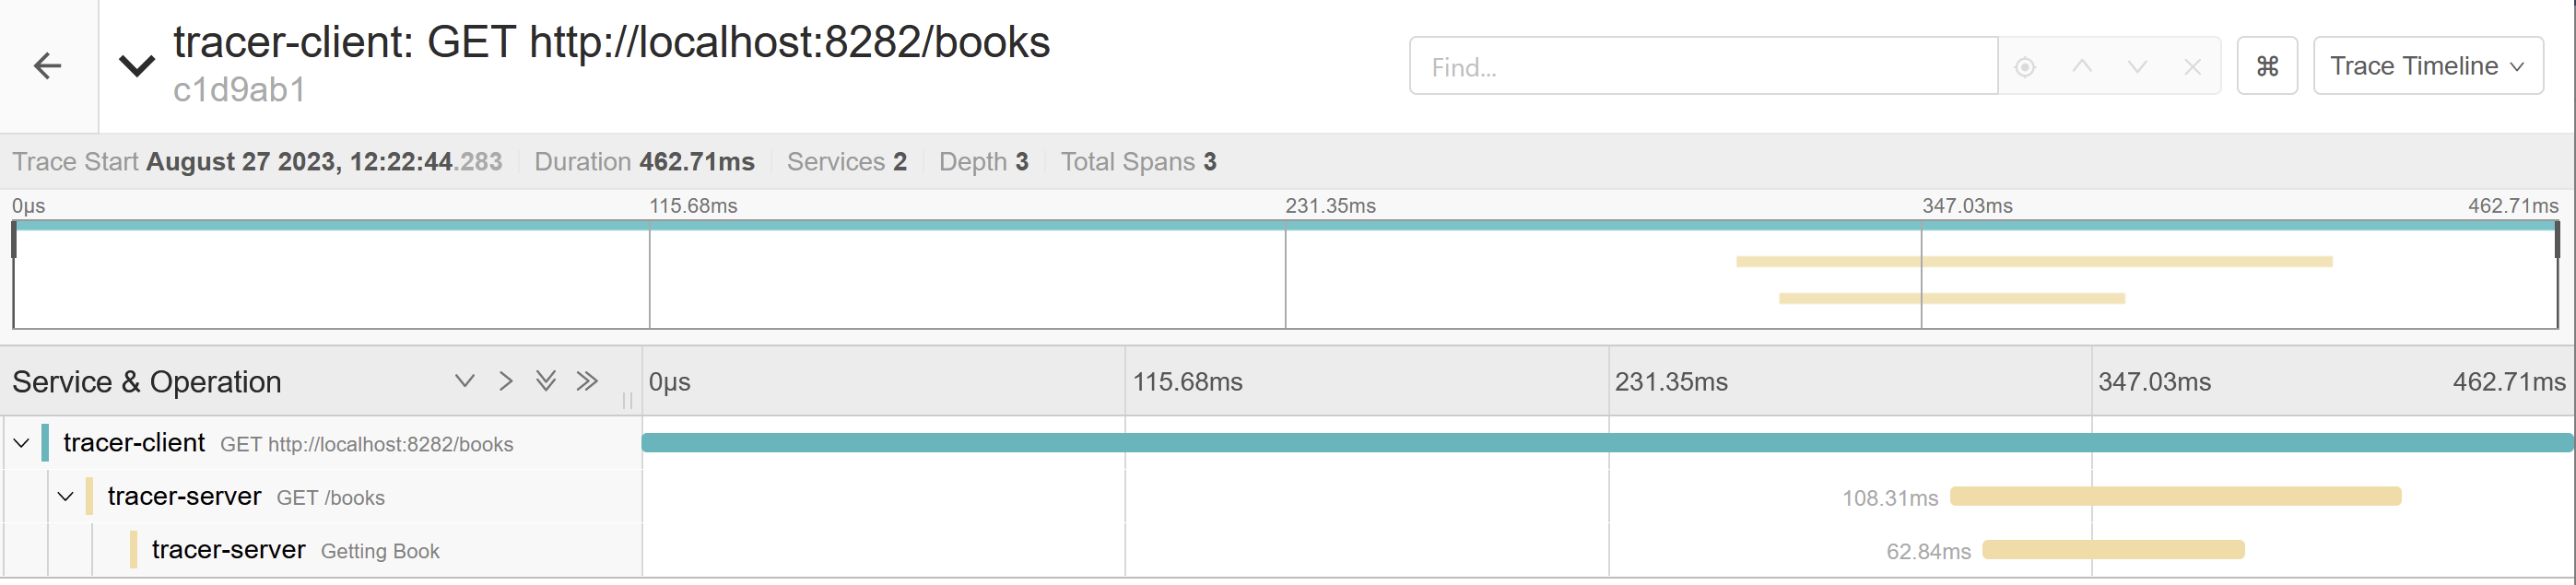2576x585 pixels.
Task: Click the back arrow icon
Action: pos(48,66)
